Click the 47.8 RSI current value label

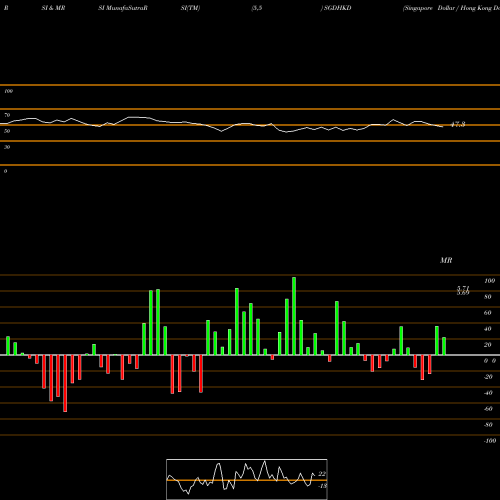click(x=458, y=124)
